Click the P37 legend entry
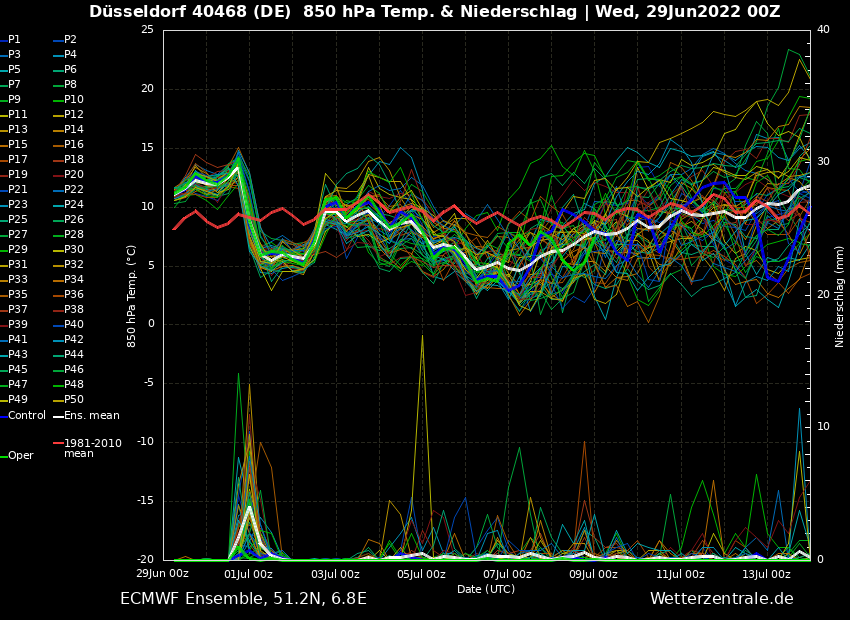 coord(18,309)
